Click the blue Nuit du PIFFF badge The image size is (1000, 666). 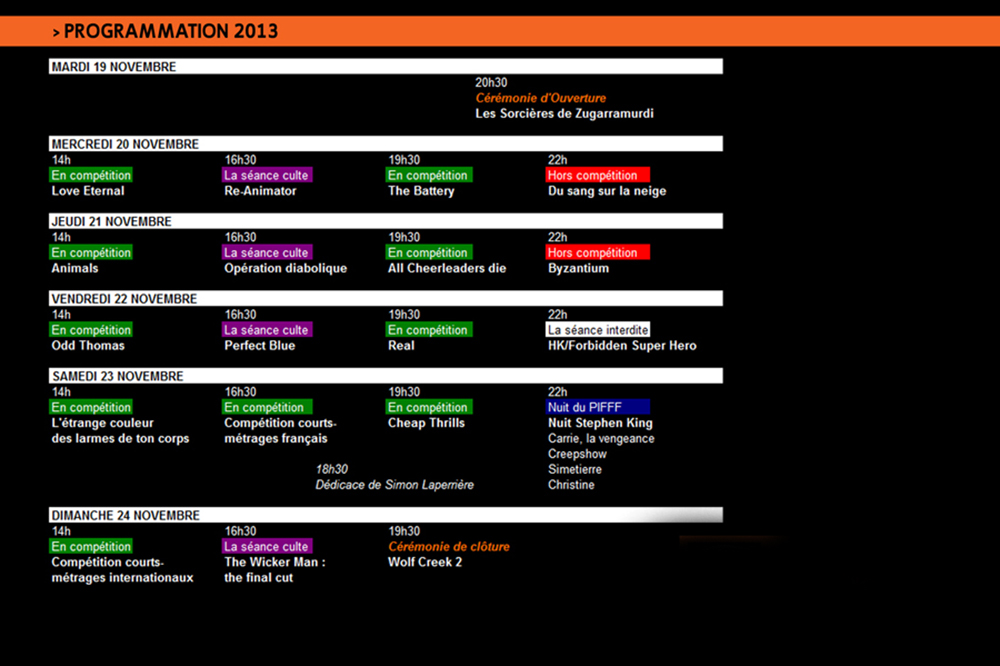597,407
